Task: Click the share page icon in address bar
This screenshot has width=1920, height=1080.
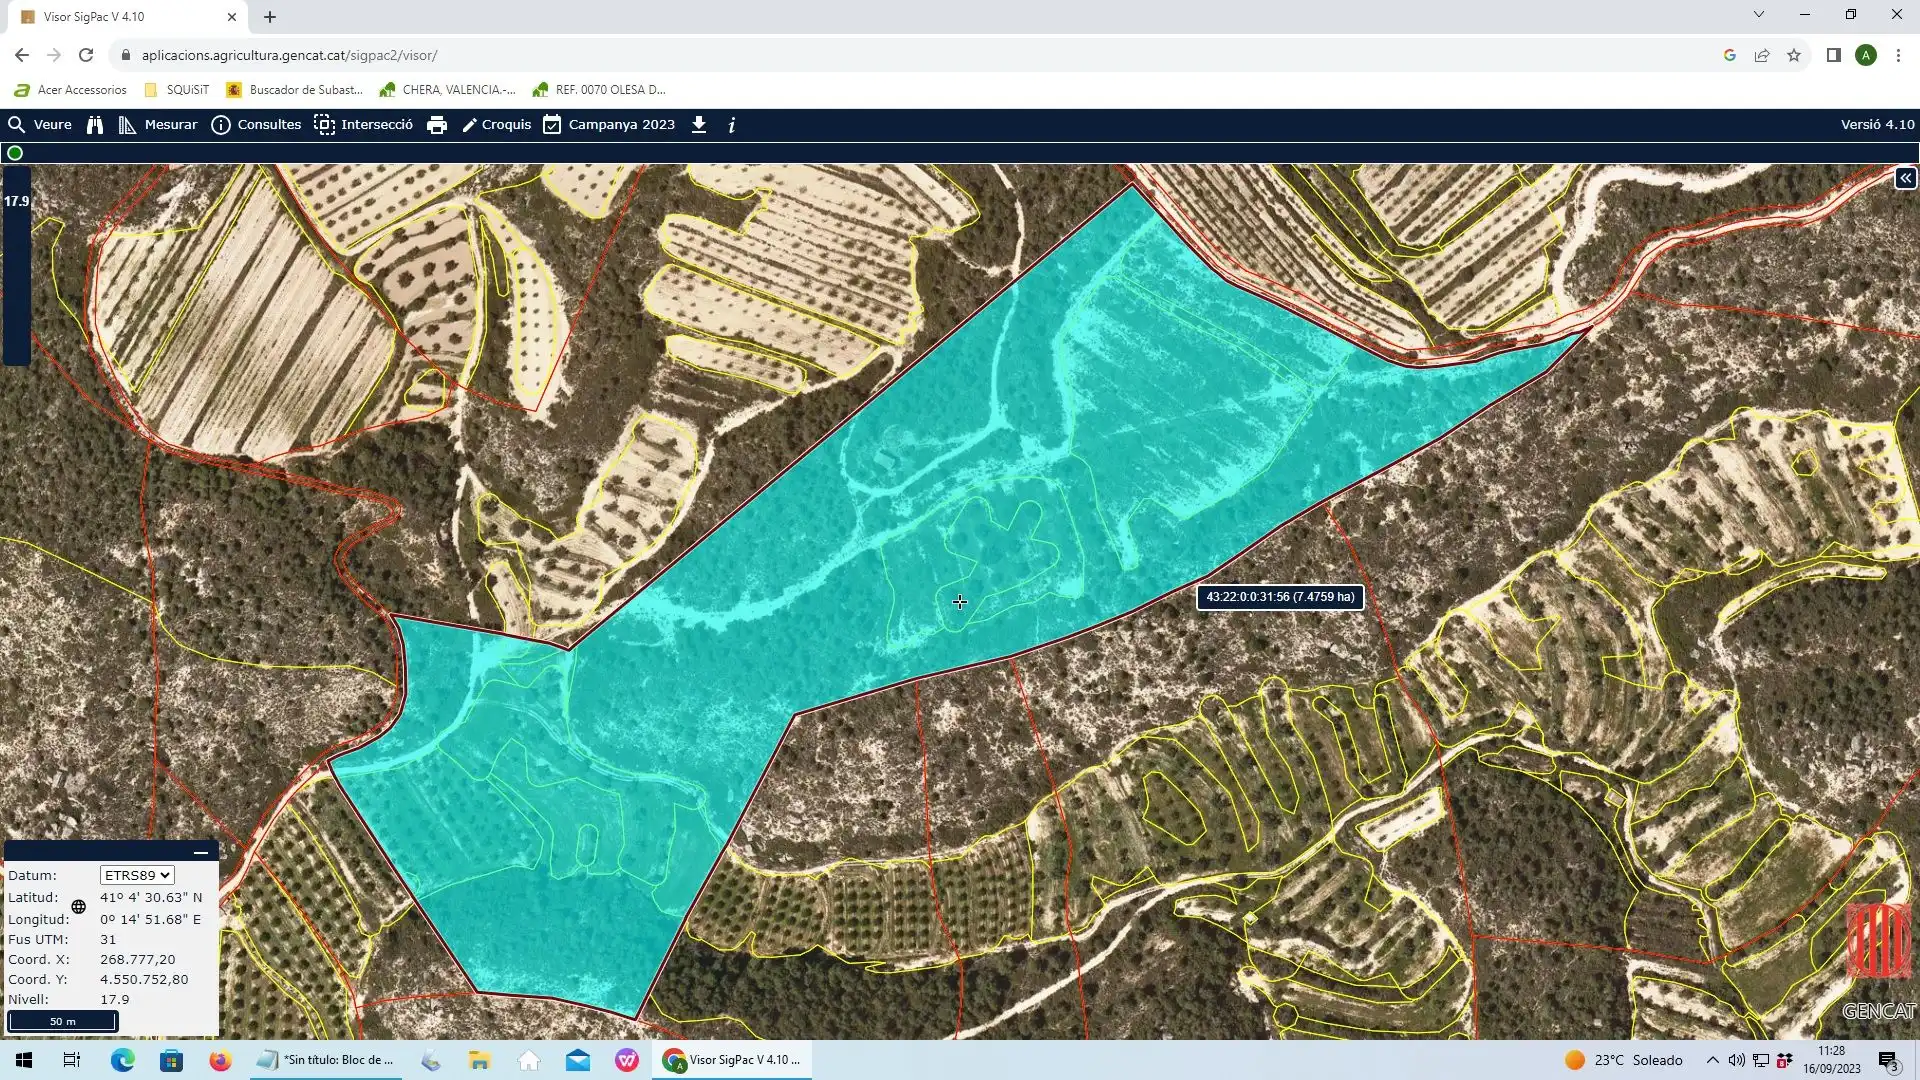Action: click(1762, 56)
